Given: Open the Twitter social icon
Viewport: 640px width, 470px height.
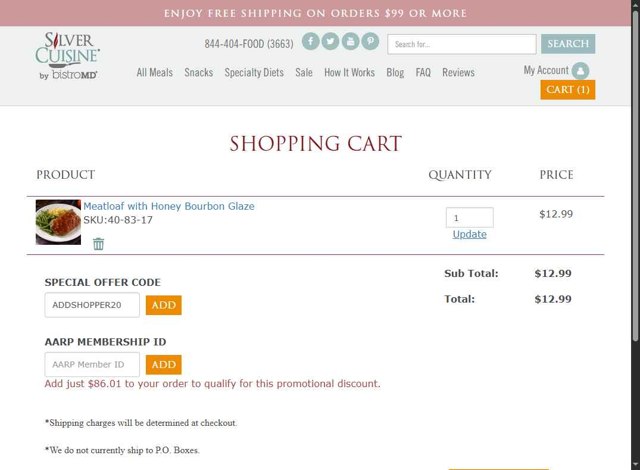Looking at the screenshot, I should pos(330,42).
